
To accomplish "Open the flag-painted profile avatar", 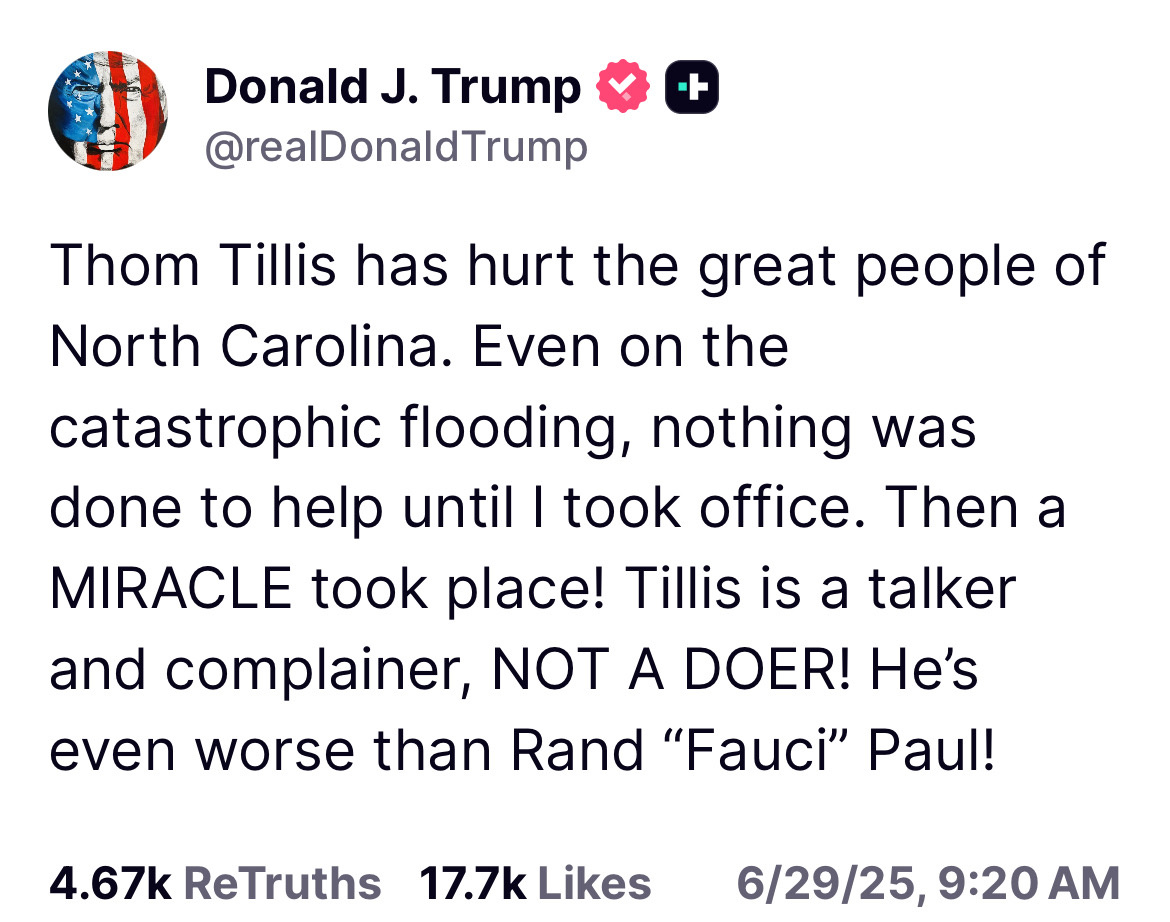I will (x=108, y=111).
